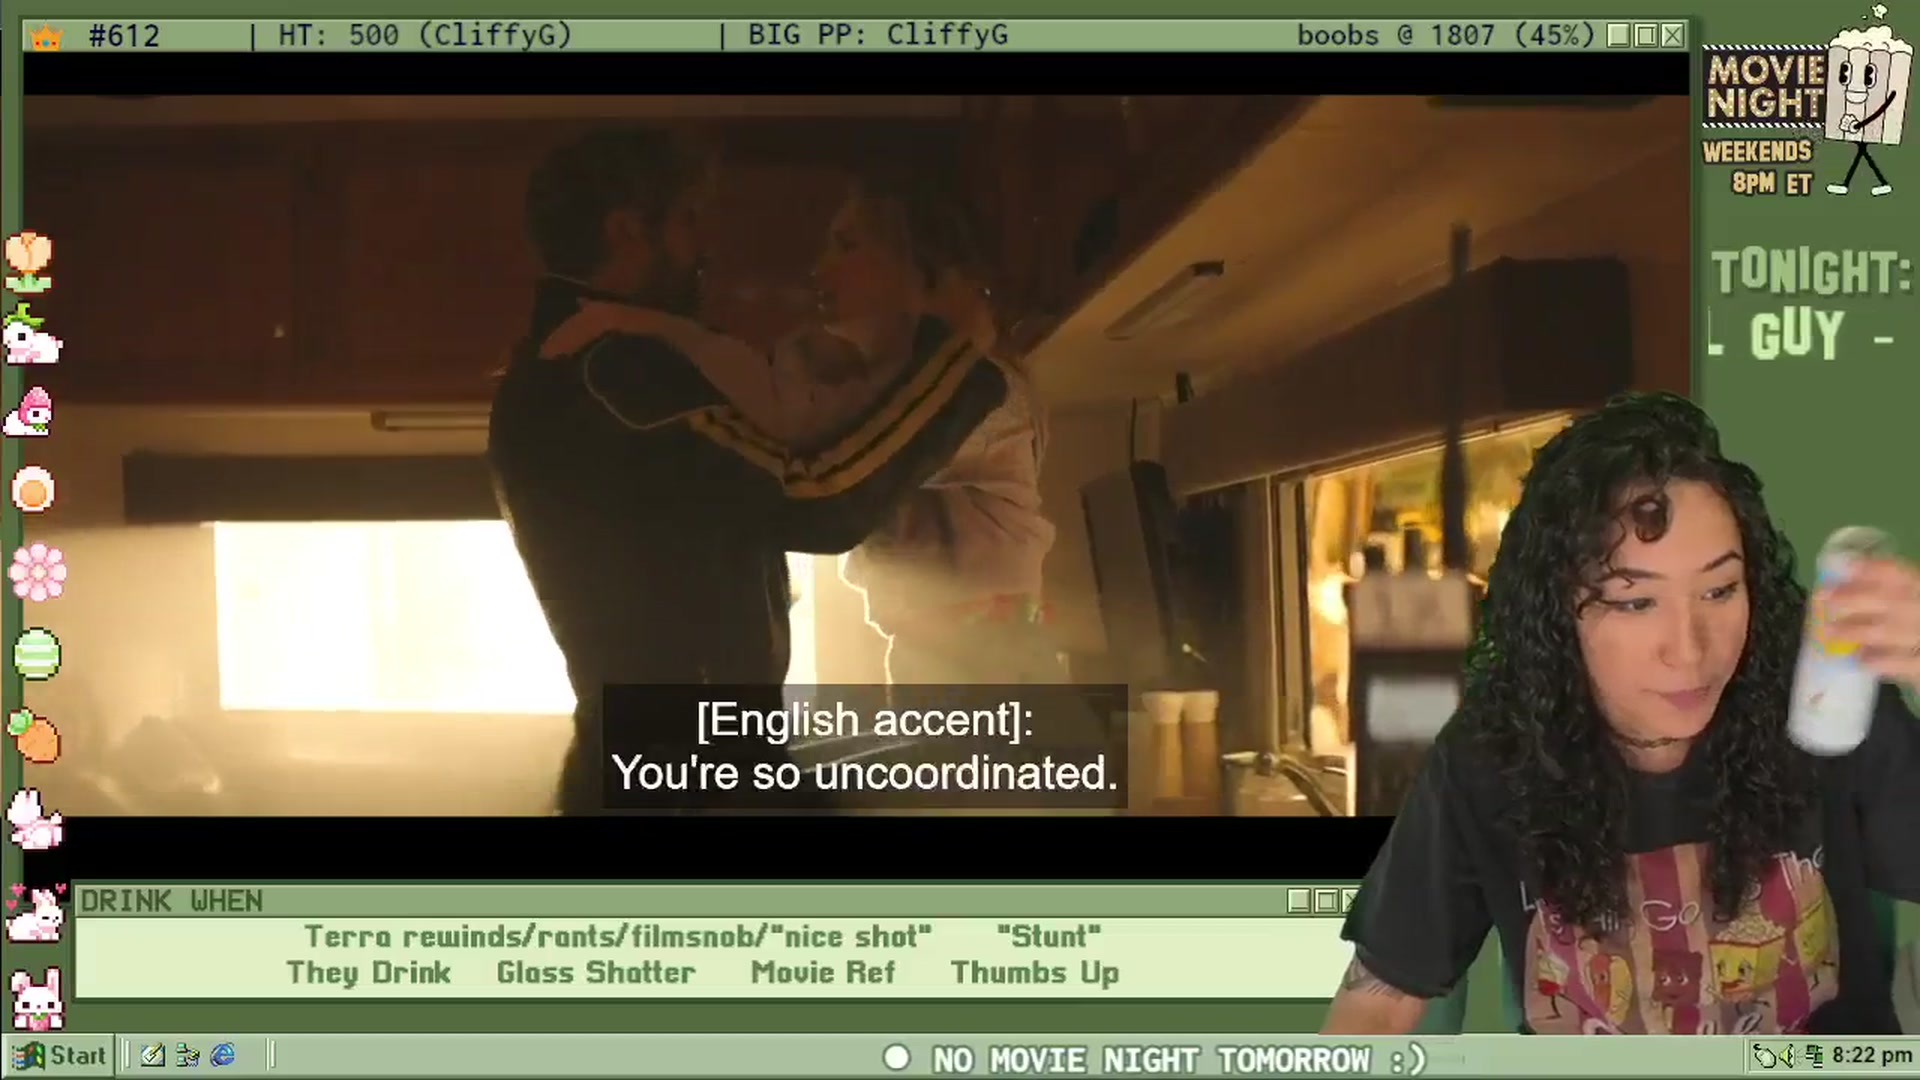Open the pink flower desktop icon
1920x1080 pixels.
[37, 572]
